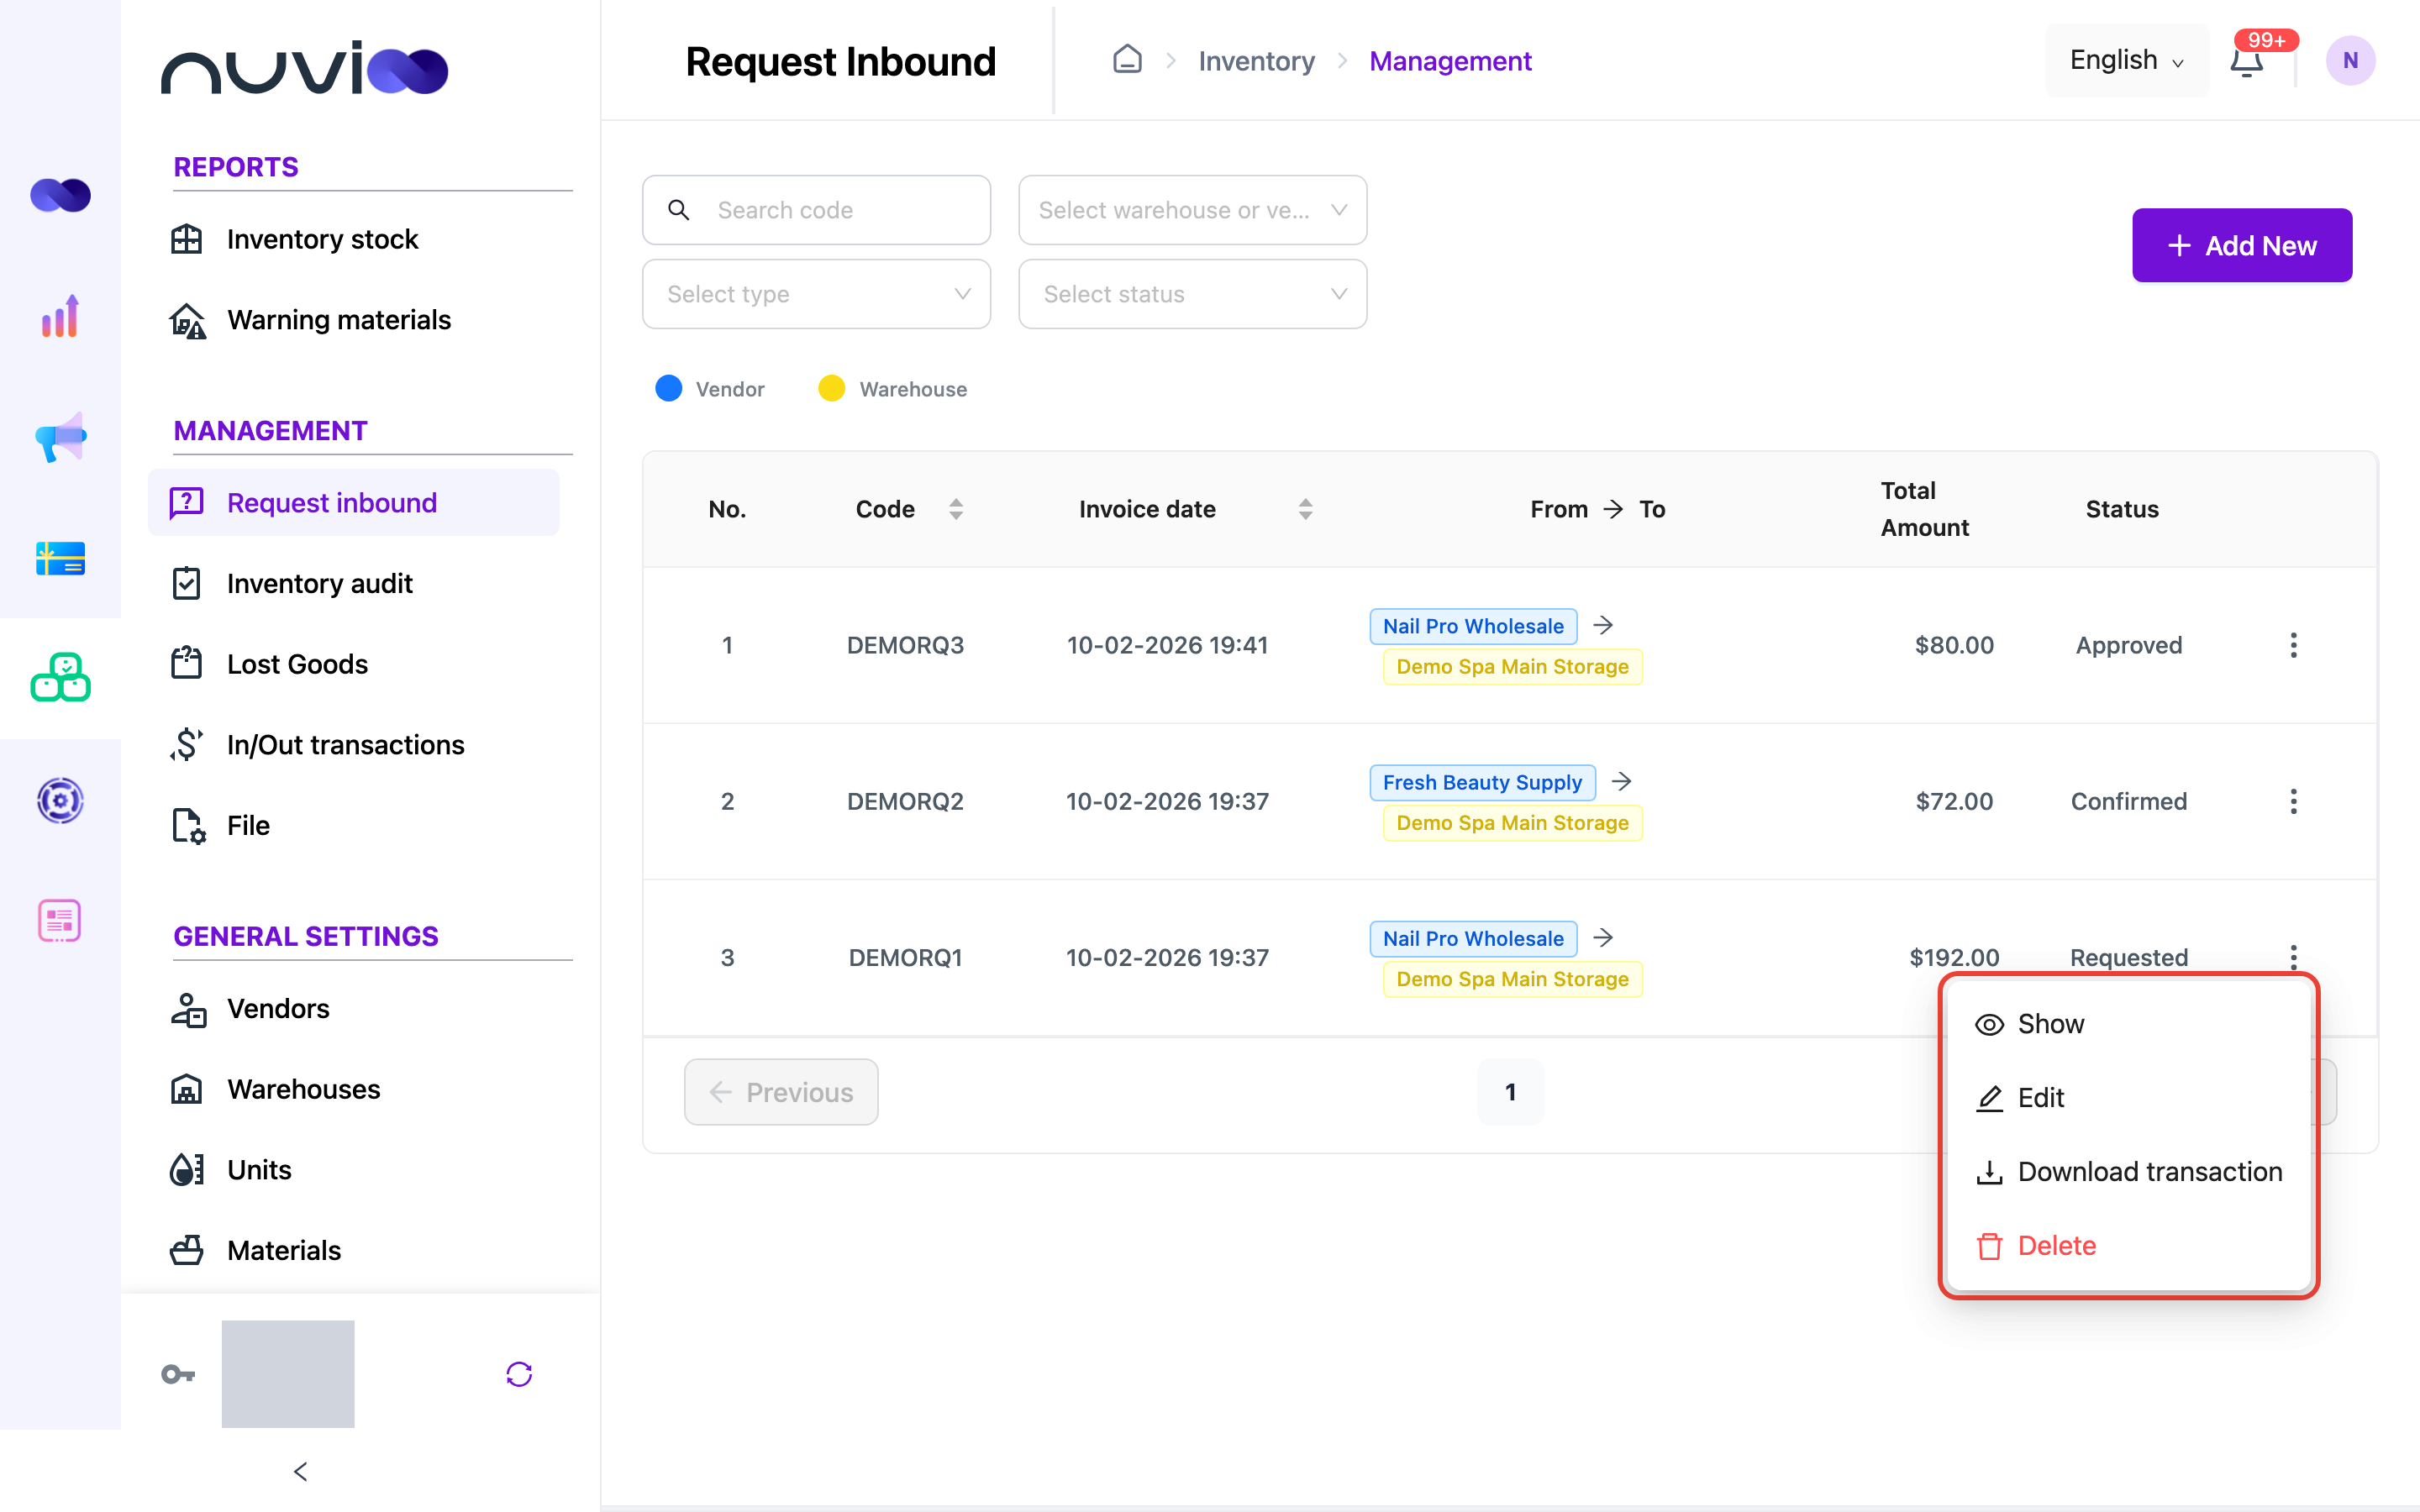2420x1512 pixels.
Task: Click the Nuvi wordmark logo in the sidebar
Action: [304, 68]
